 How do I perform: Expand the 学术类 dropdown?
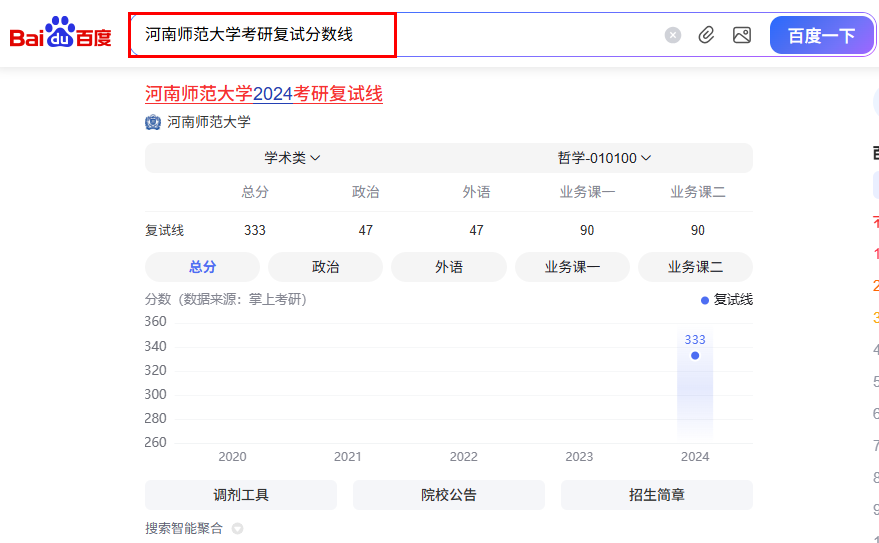tap(292, 158)
